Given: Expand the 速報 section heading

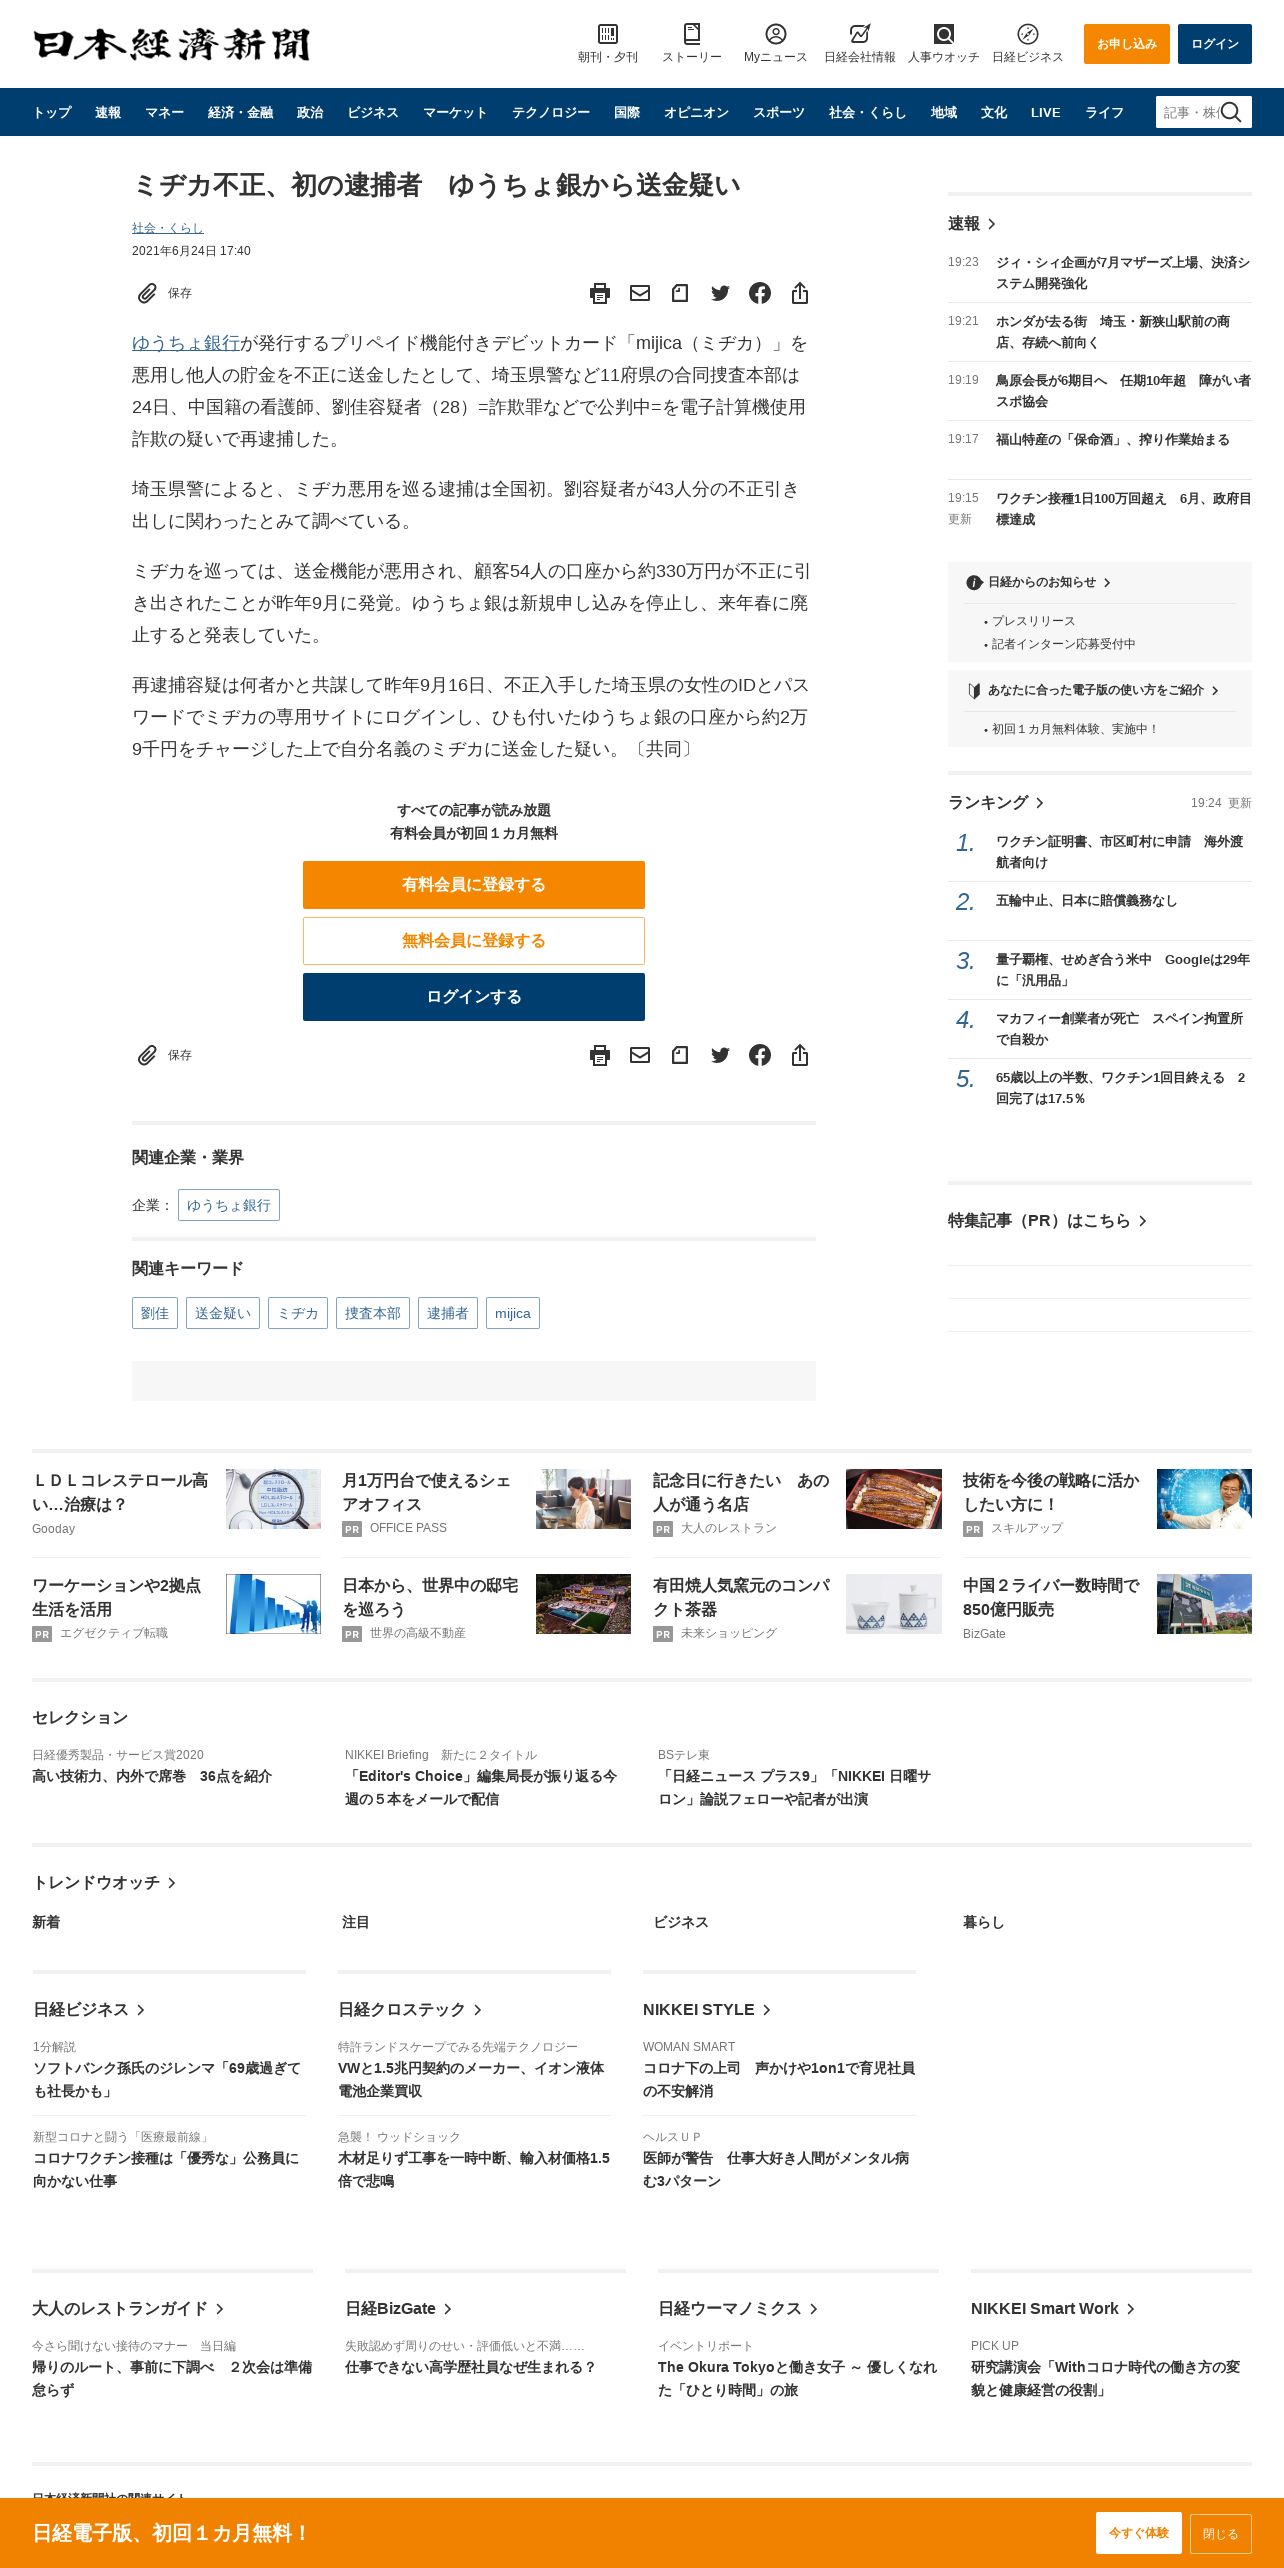Looking at the screenshot, I should point(971,224).
